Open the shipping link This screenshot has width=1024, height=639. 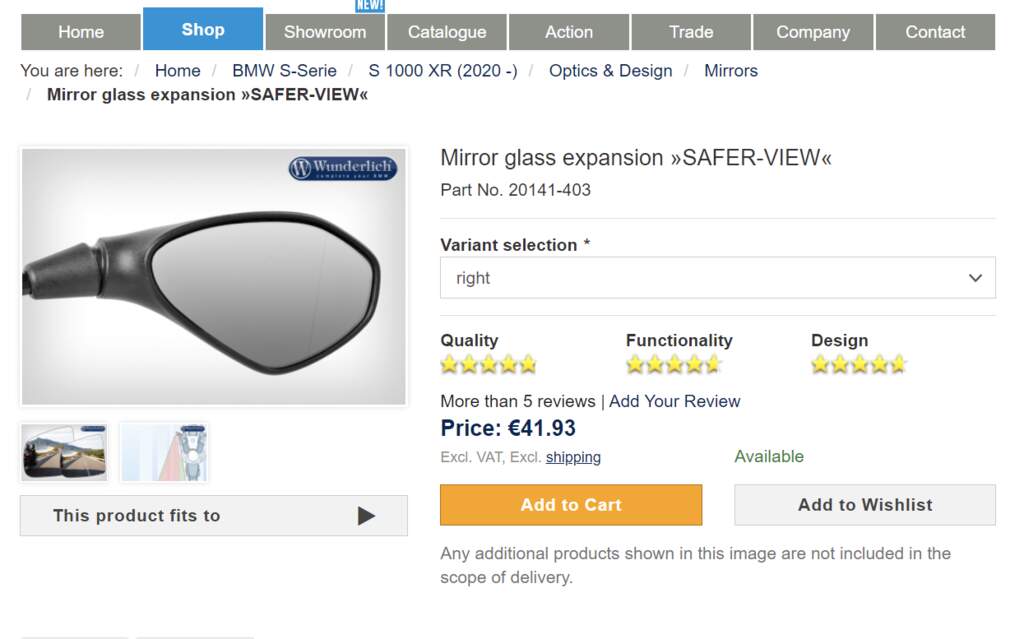tap(573, 457)
